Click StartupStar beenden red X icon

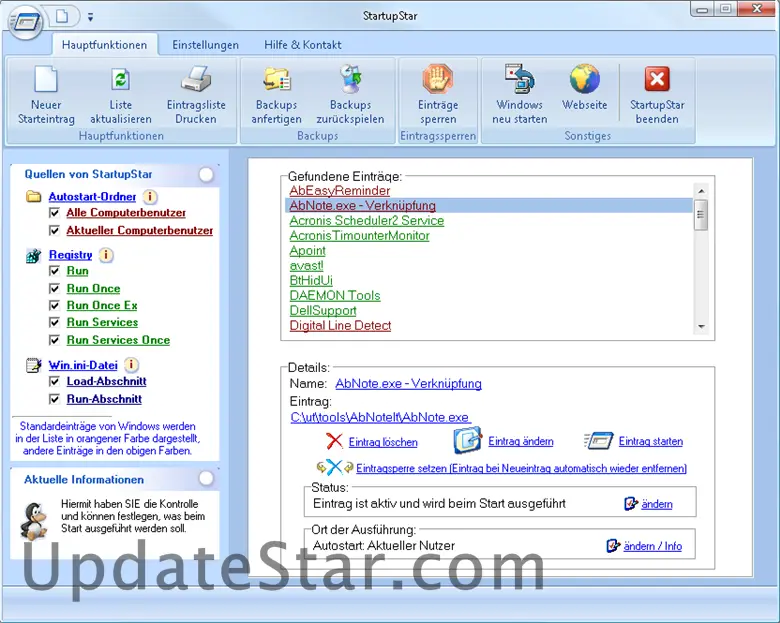tap(657, 79)
